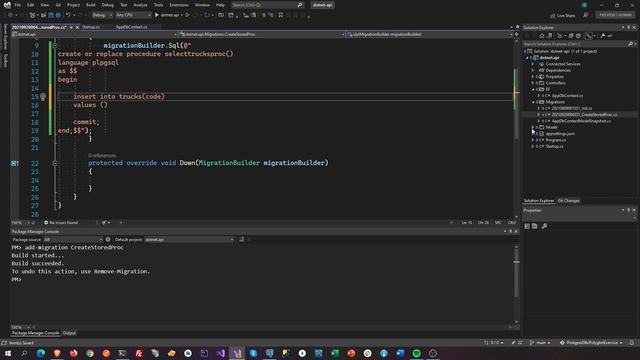Click the bookmark icon in the toolbar
Image resolution: width=640 pixels, height=360 pixels.
[280, 15]
